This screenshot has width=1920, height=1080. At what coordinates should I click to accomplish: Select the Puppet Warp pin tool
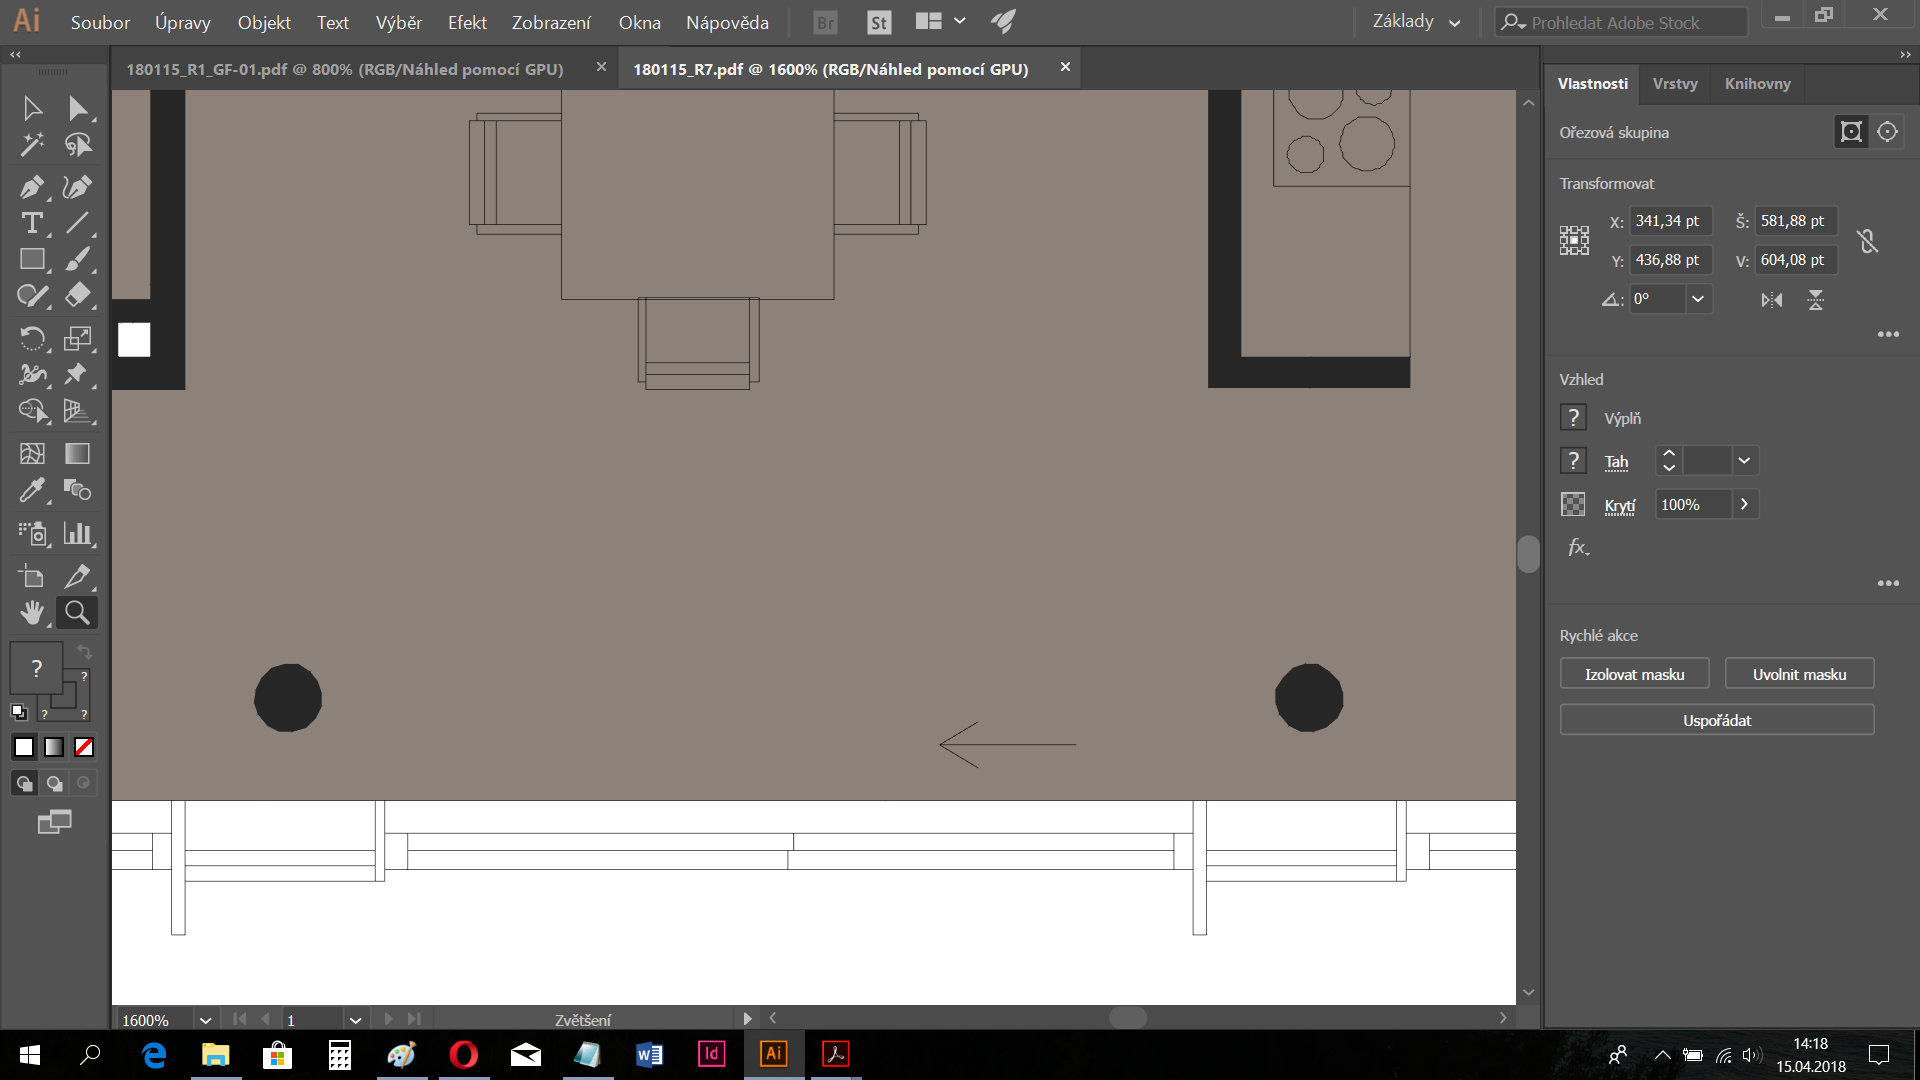pos(78,374)
